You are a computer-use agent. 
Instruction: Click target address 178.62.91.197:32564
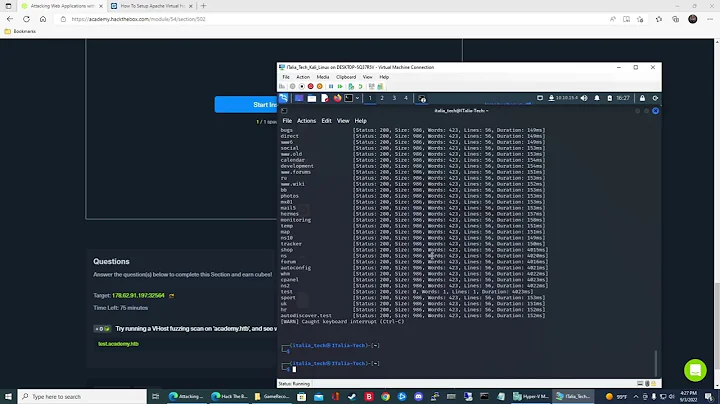(x=138, y=296)
